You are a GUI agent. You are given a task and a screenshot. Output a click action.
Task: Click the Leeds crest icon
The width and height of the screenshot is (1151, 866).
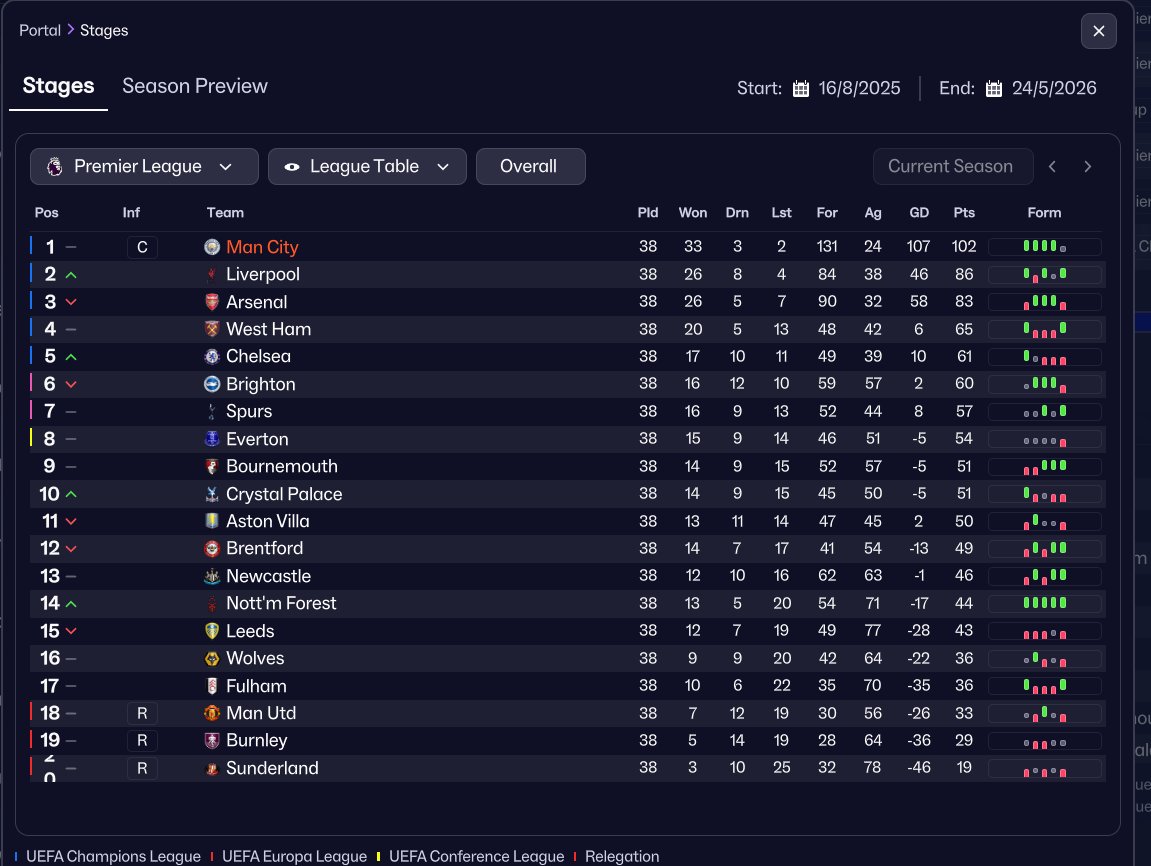tap(211, 631)
